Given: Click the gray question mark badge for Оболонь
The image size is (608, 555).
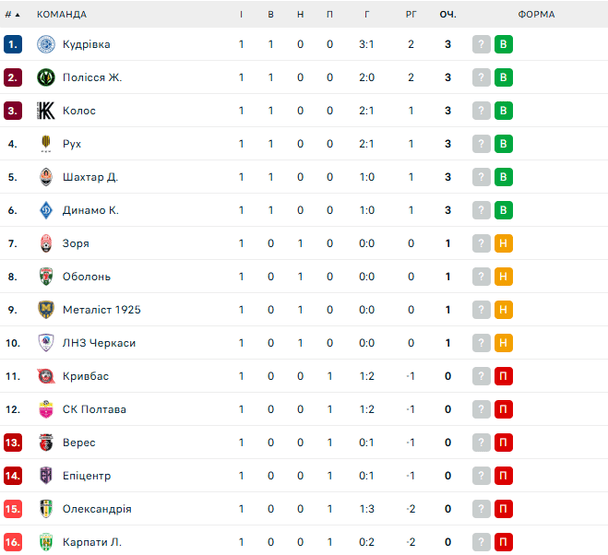Looking at the screenshot, I should [481, 277].
